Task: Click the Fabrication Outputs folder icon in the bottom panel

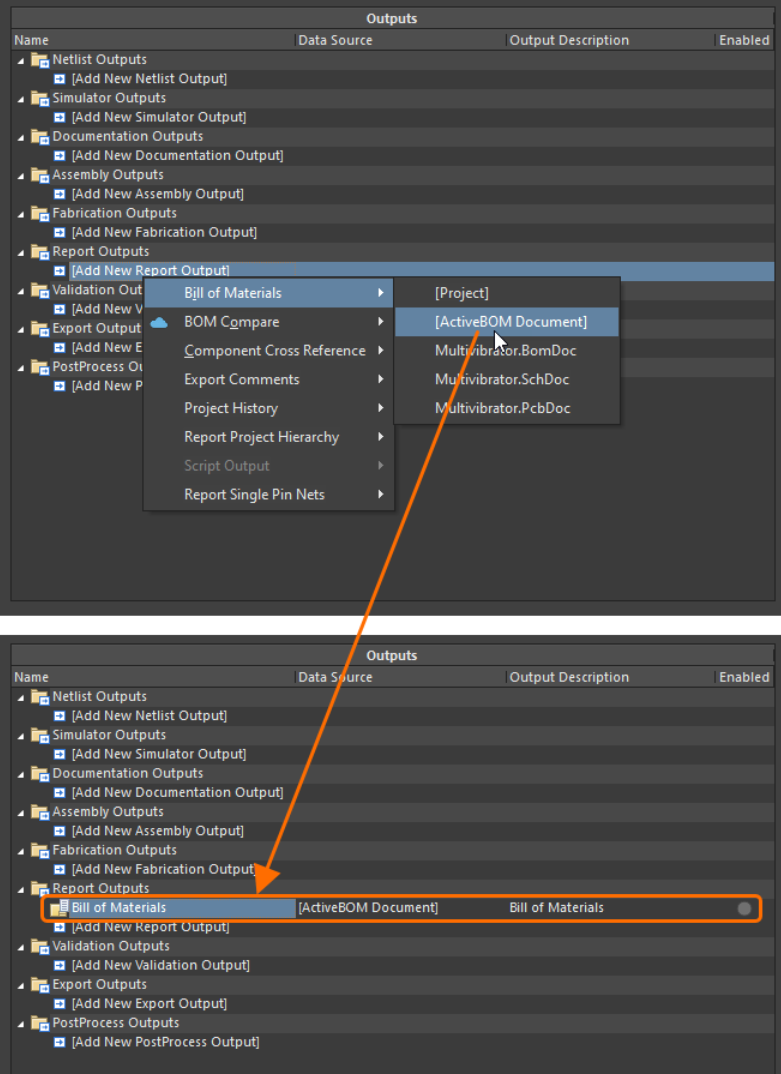Action: (40, 850)
